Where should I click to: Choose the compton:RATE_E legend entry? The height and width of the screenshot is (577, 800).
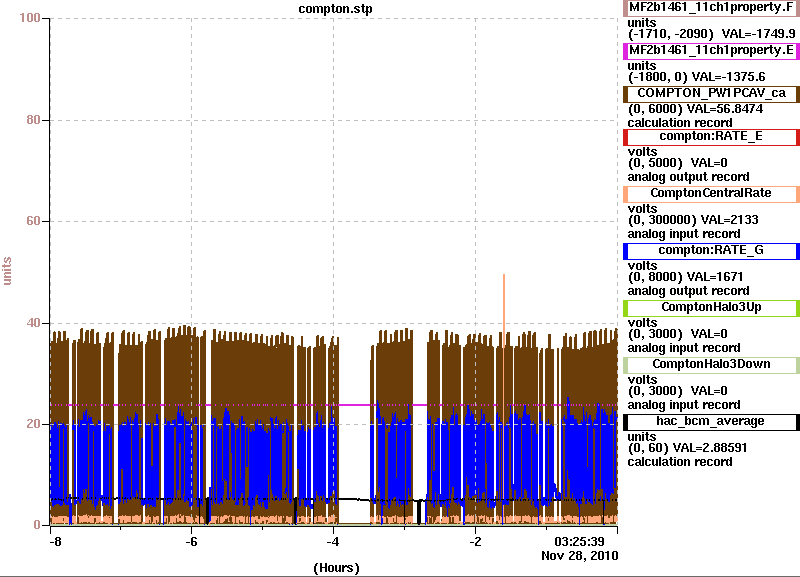(711, 137)
